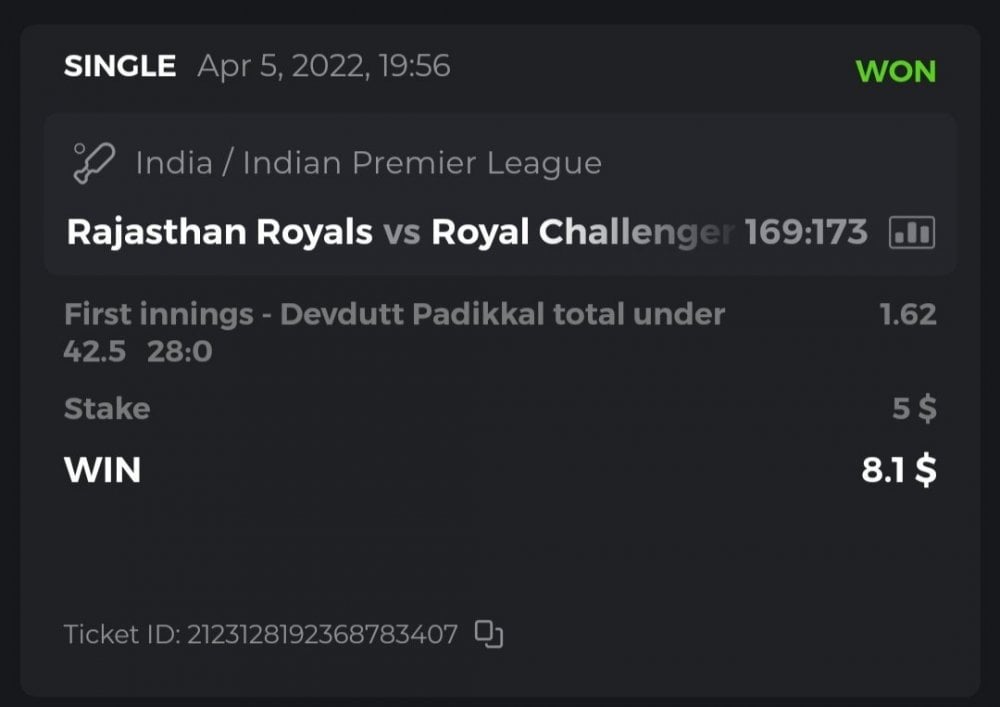Click the 169:173 match score

(806, 233)
